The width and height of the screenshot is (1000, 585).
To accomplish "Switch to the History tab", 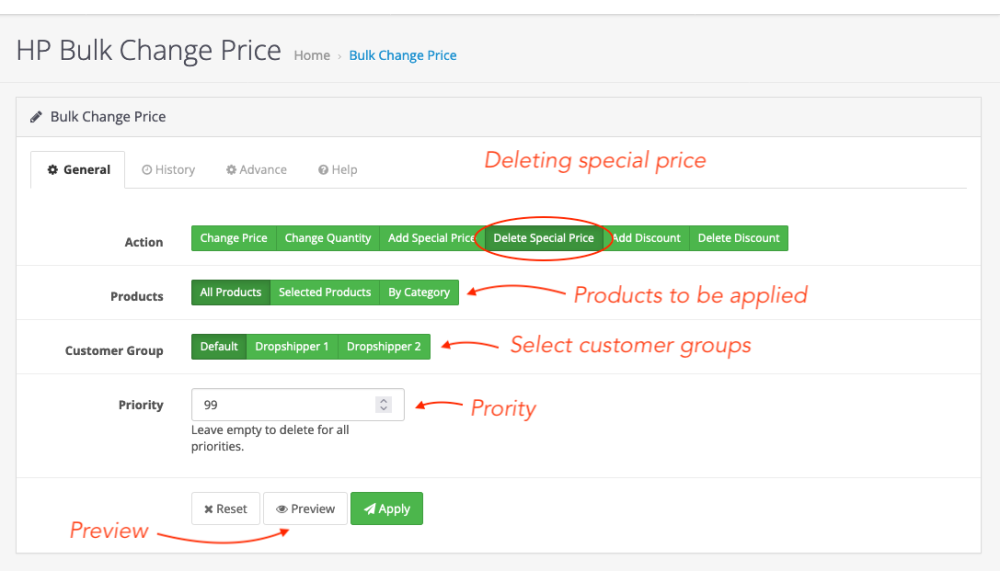I will click(168, 170).
